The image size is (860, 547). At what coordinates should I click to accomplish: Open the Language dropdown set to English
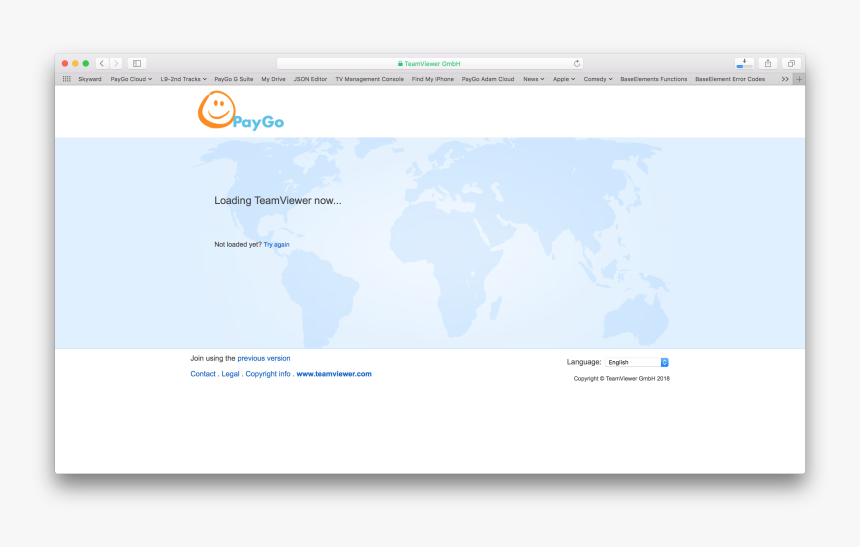637,362
